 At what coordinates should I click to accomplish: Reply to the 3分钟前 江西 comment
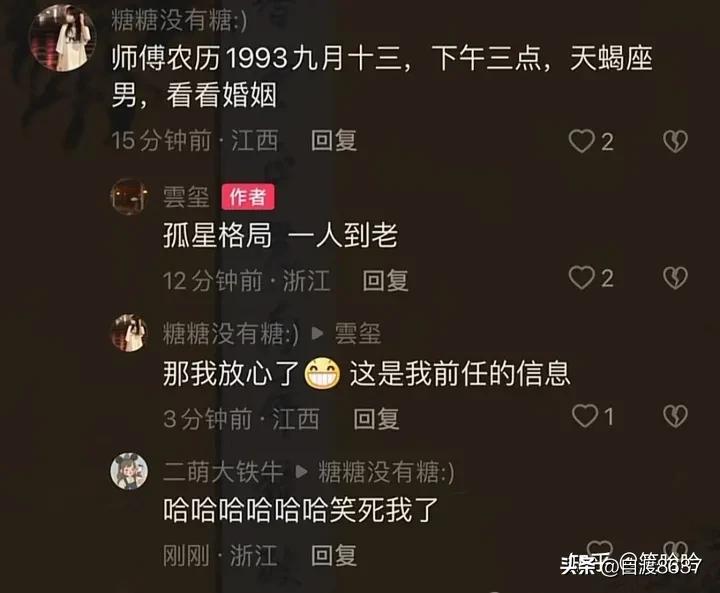(x=376, y=418)
